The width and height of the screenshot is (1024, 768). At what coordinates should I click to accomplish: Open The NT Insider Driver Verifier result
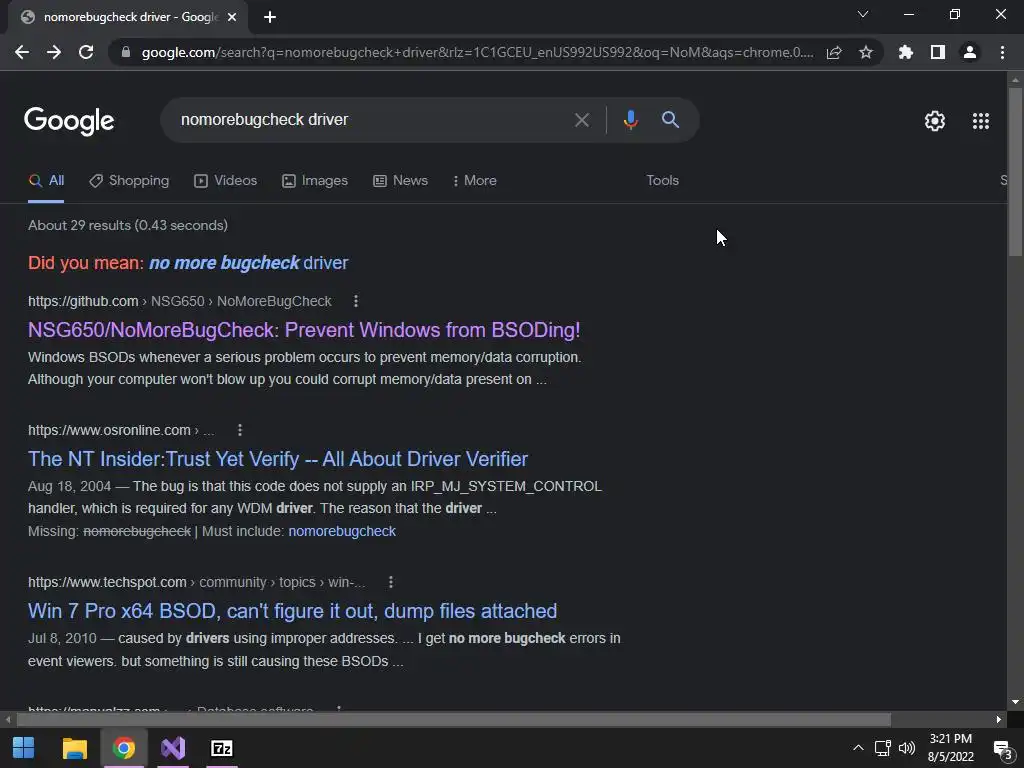tap(278, 459)
